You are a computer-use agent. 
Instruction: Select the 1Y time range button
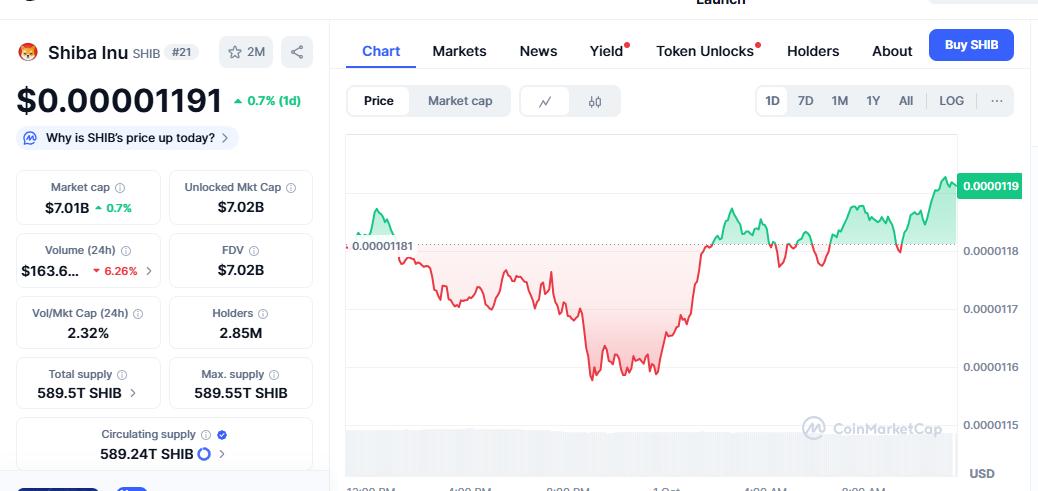tap(873, 101)
